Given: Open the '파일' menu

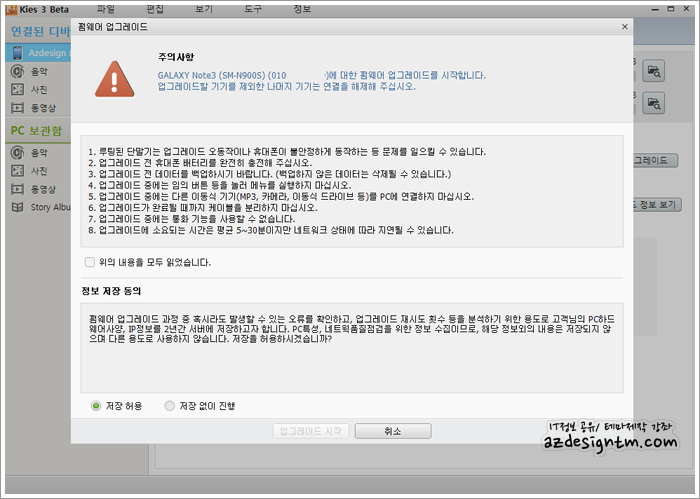Looking at the screenshot, I should (x=106, y=9).
